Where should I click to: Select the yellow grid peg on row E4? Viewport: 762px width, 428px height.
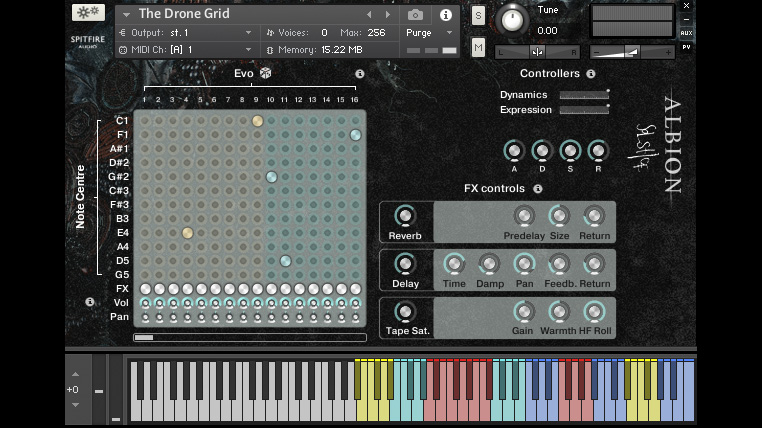pyautogui.click(x=187, y=233)
